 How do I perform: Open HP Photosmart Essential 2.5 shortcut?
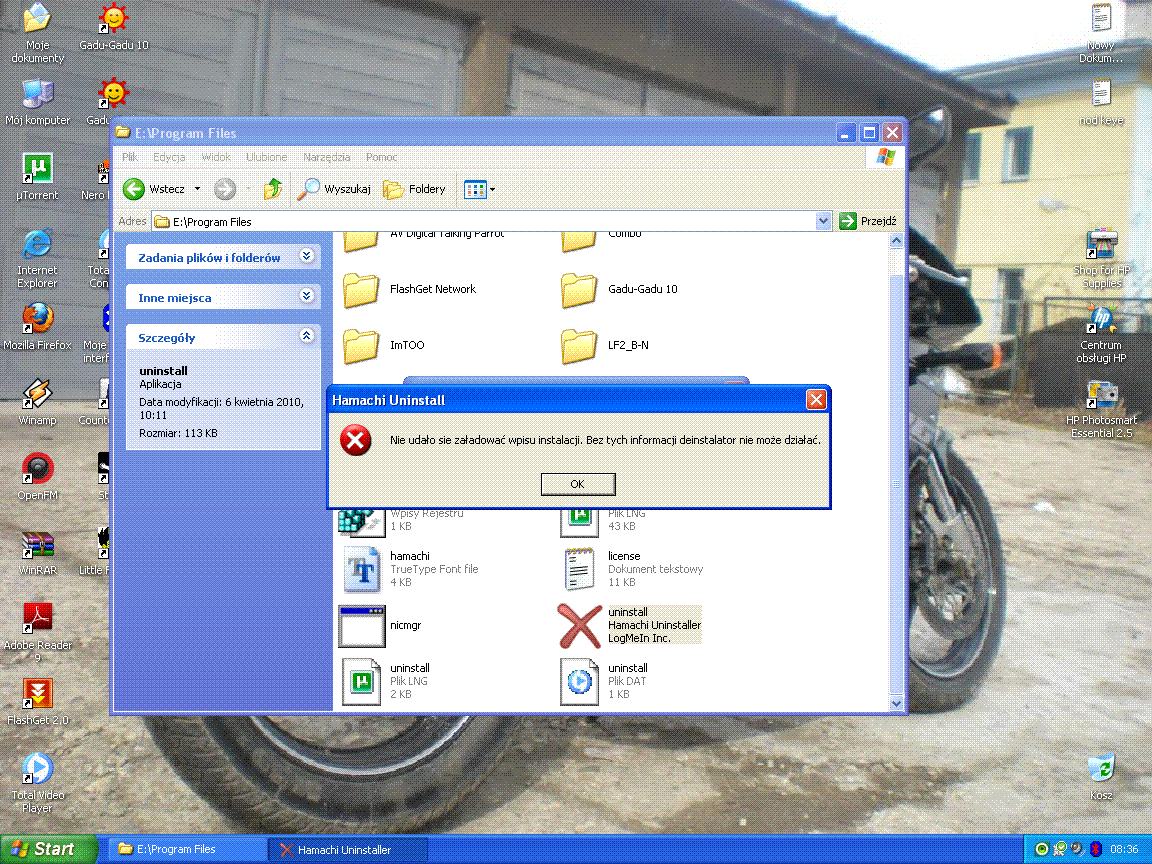[1101, 408]
